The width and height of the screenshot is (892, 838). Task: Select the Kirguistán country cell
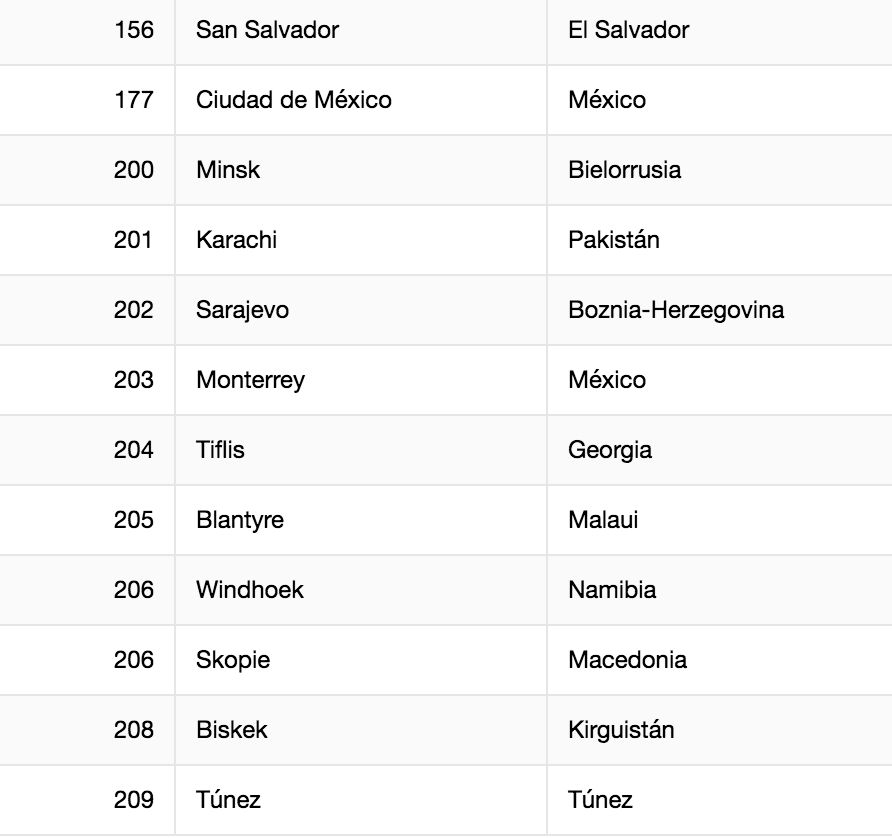[x=621, y=730]
